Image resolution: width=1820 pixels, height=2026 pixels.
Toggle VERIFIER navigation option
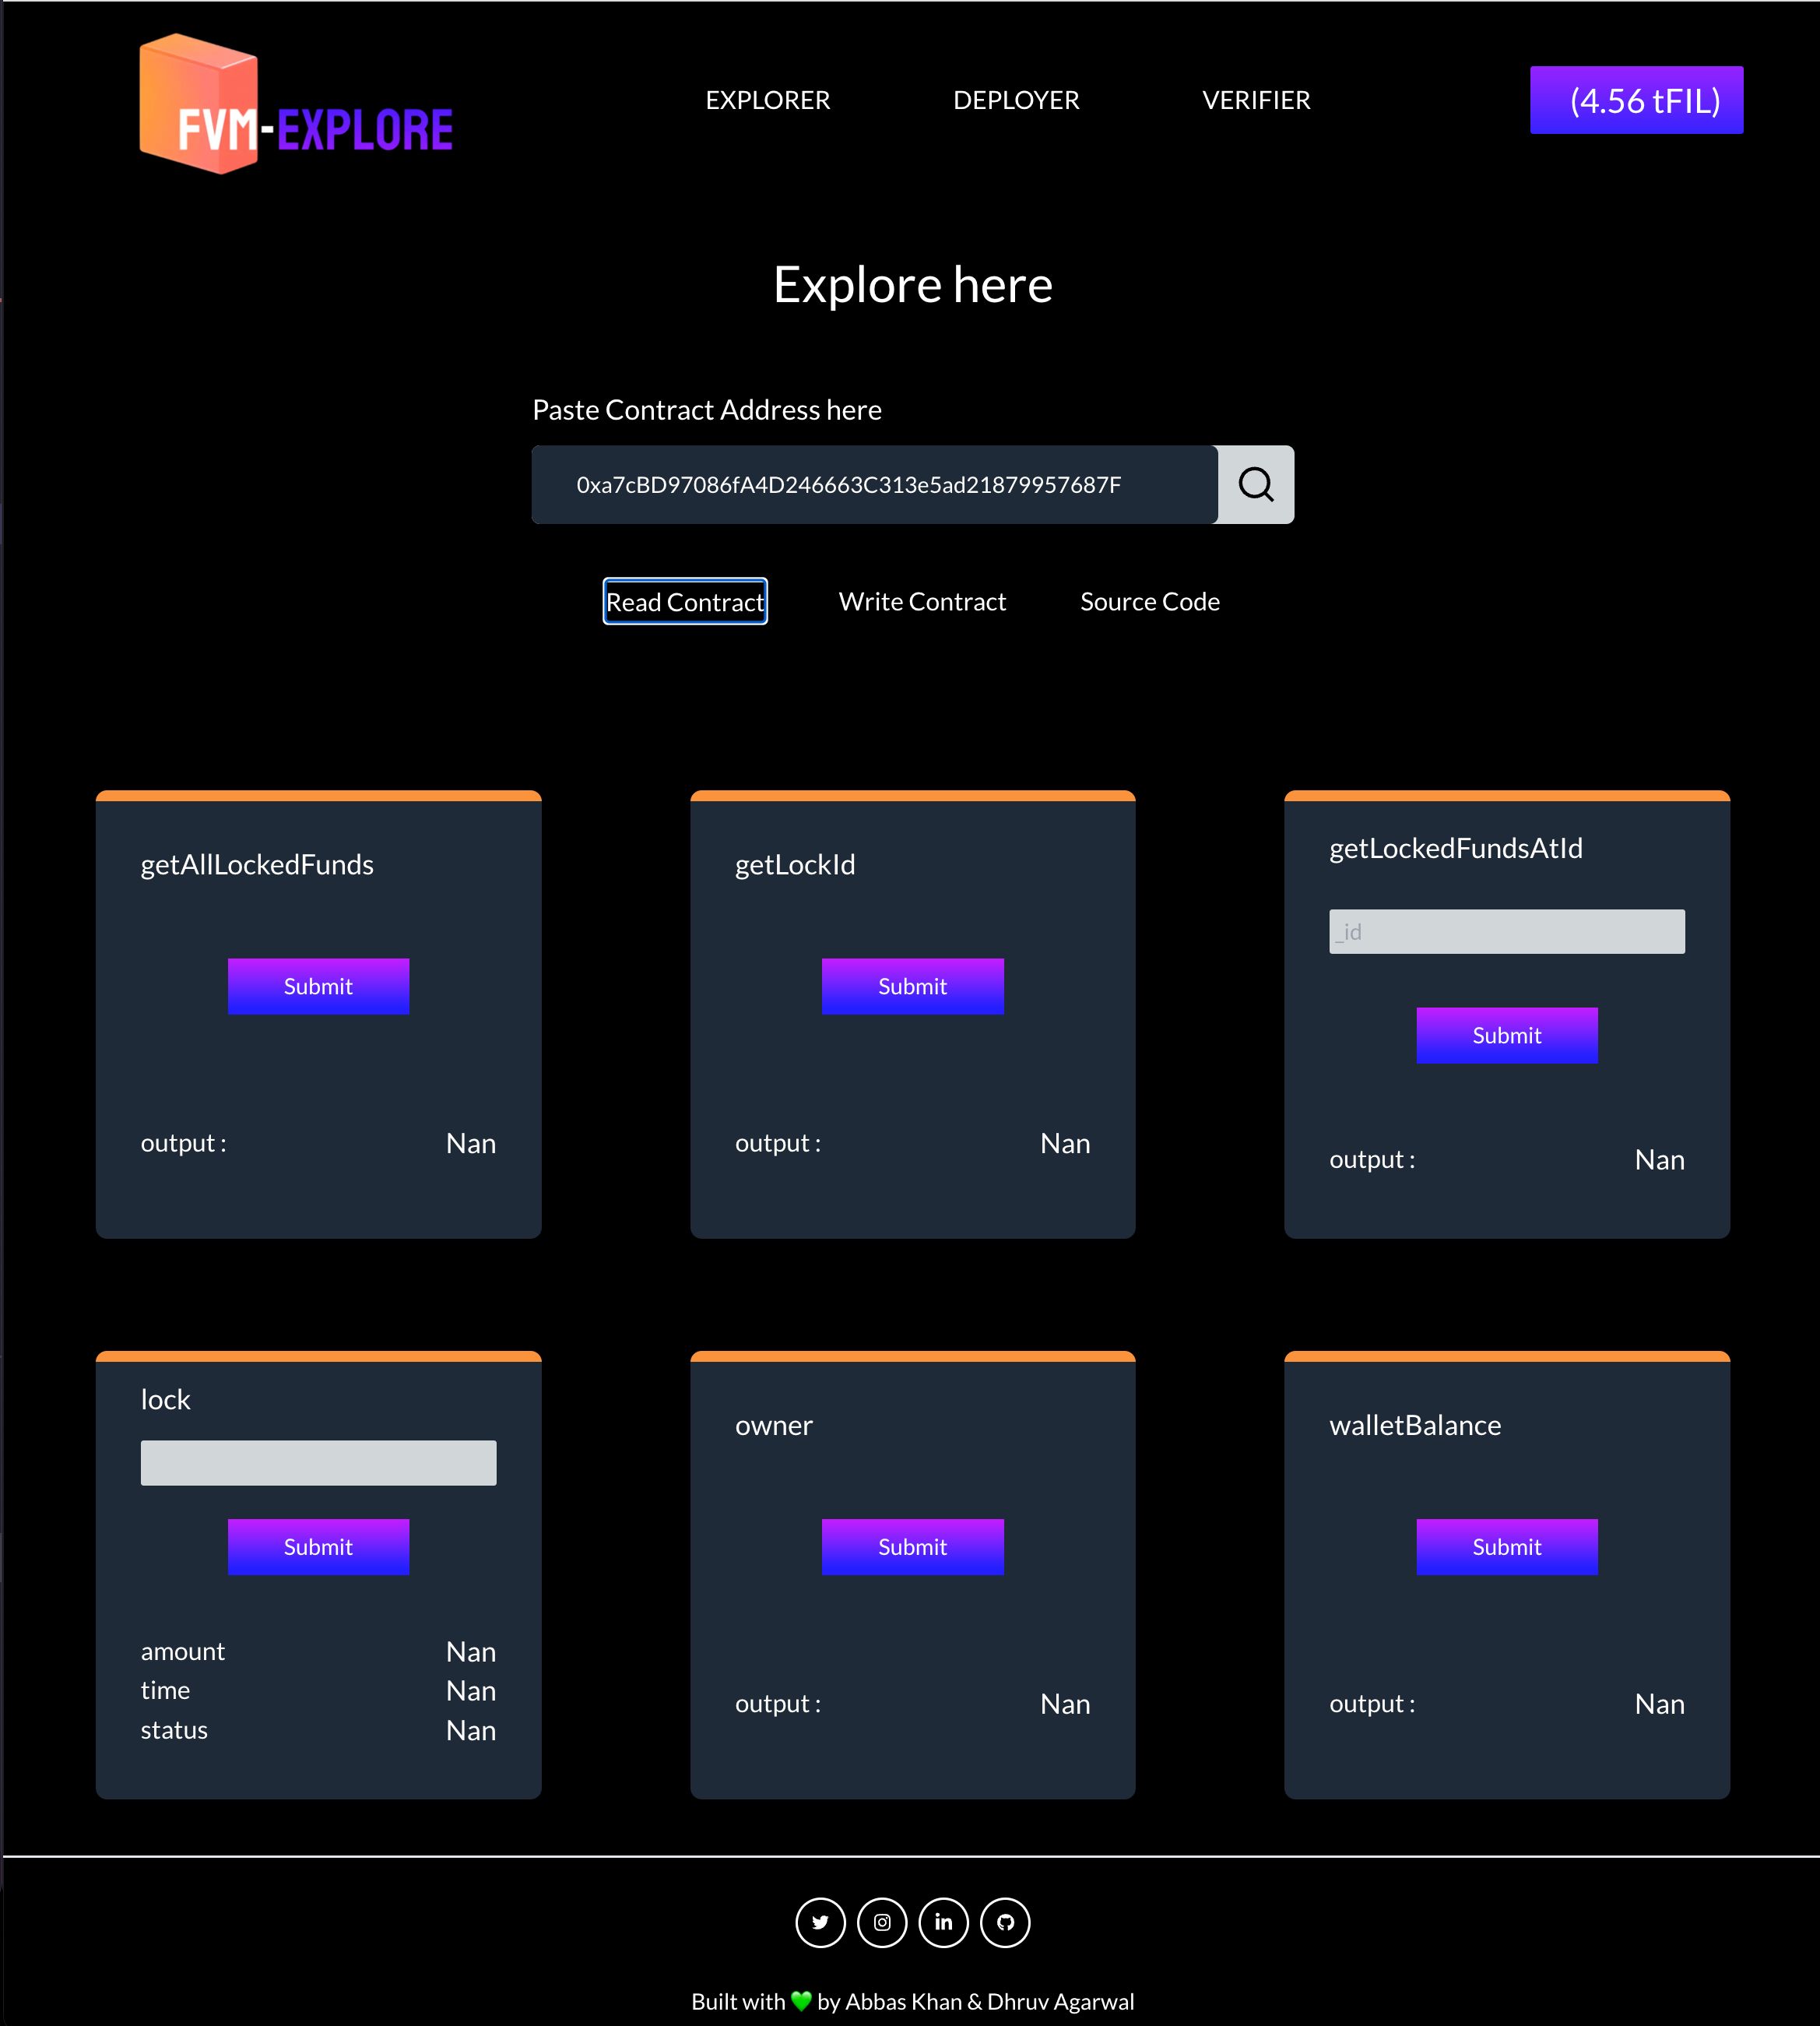pos(1256,100)
